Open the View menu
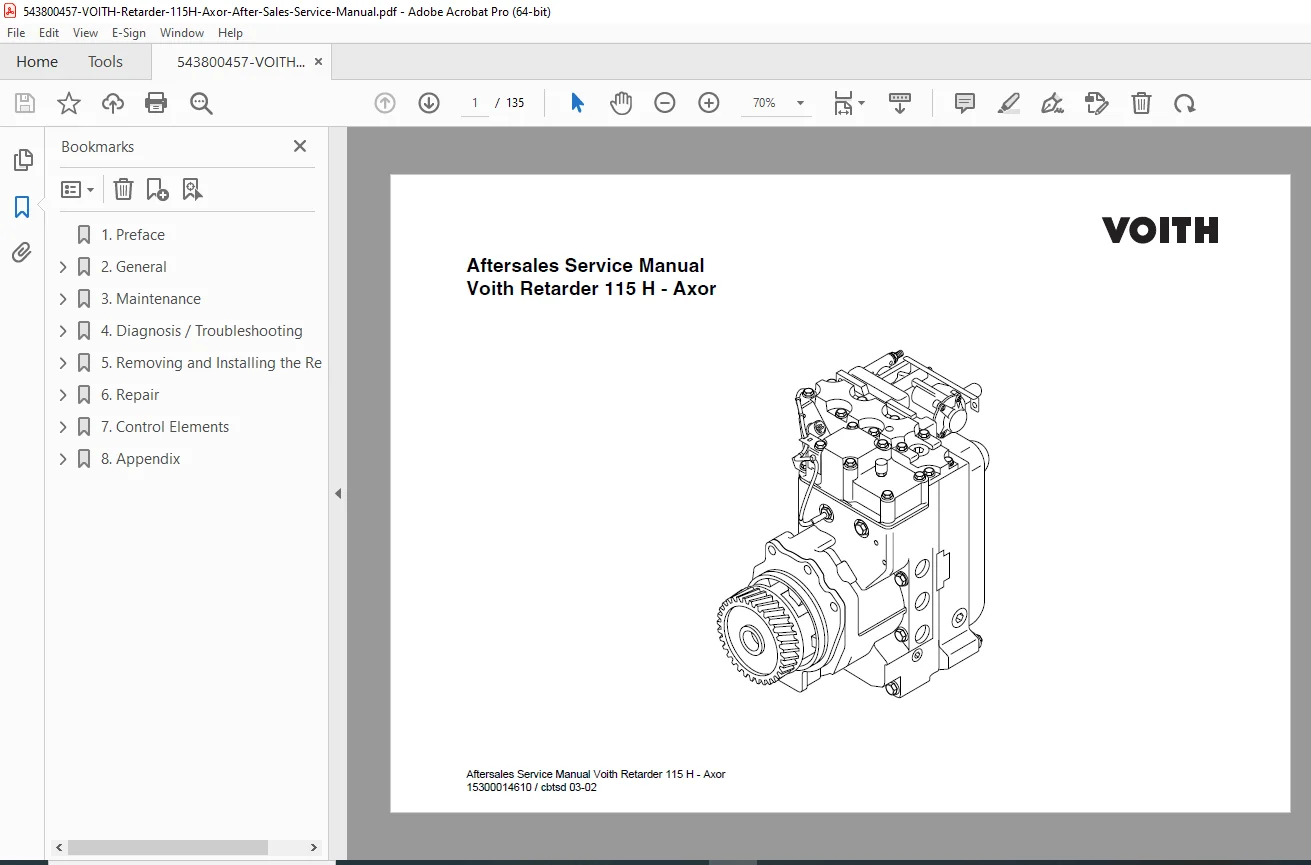 [x=85, y=33]
